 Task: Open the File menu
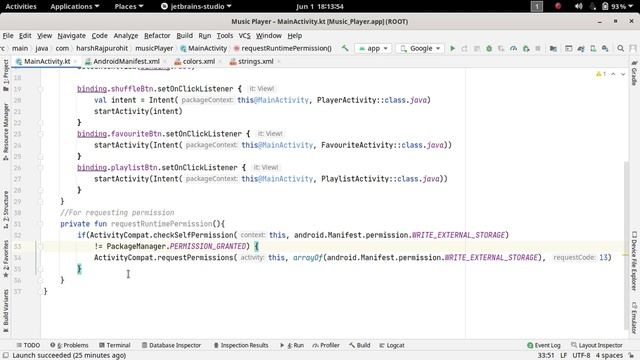8,36
